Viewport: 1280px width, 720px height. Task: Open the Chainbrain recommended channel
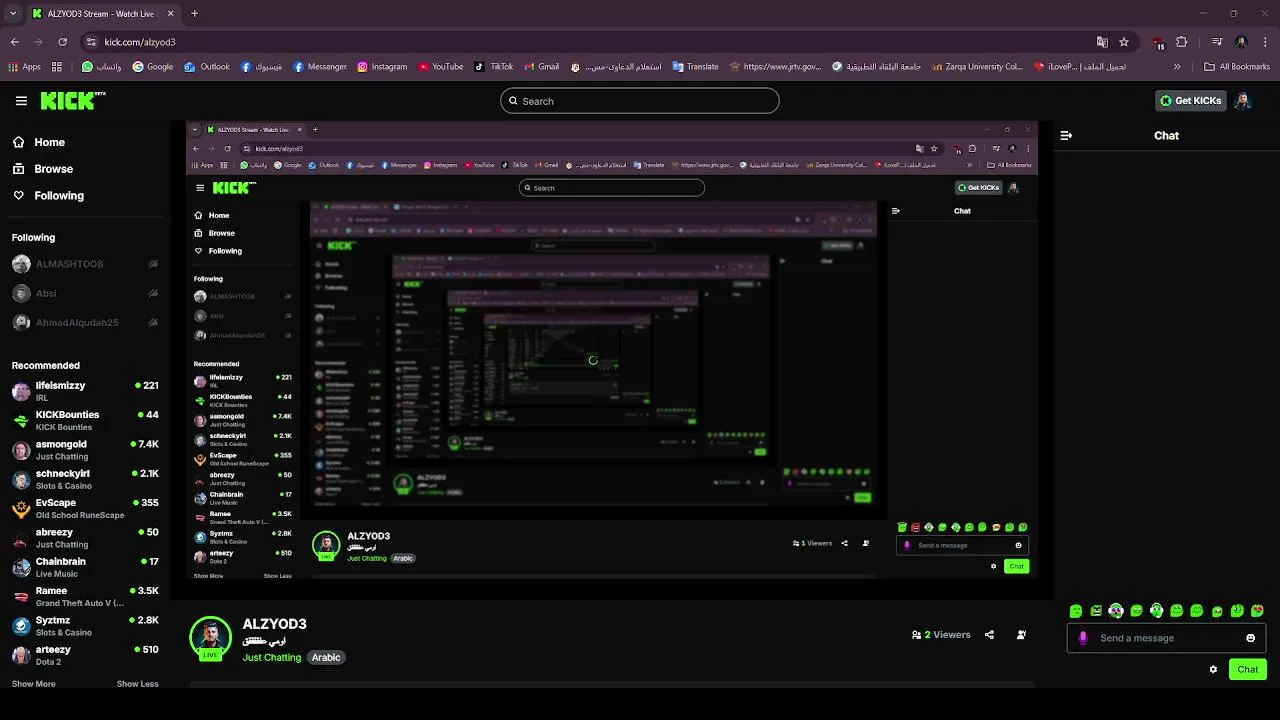point(85,567)
